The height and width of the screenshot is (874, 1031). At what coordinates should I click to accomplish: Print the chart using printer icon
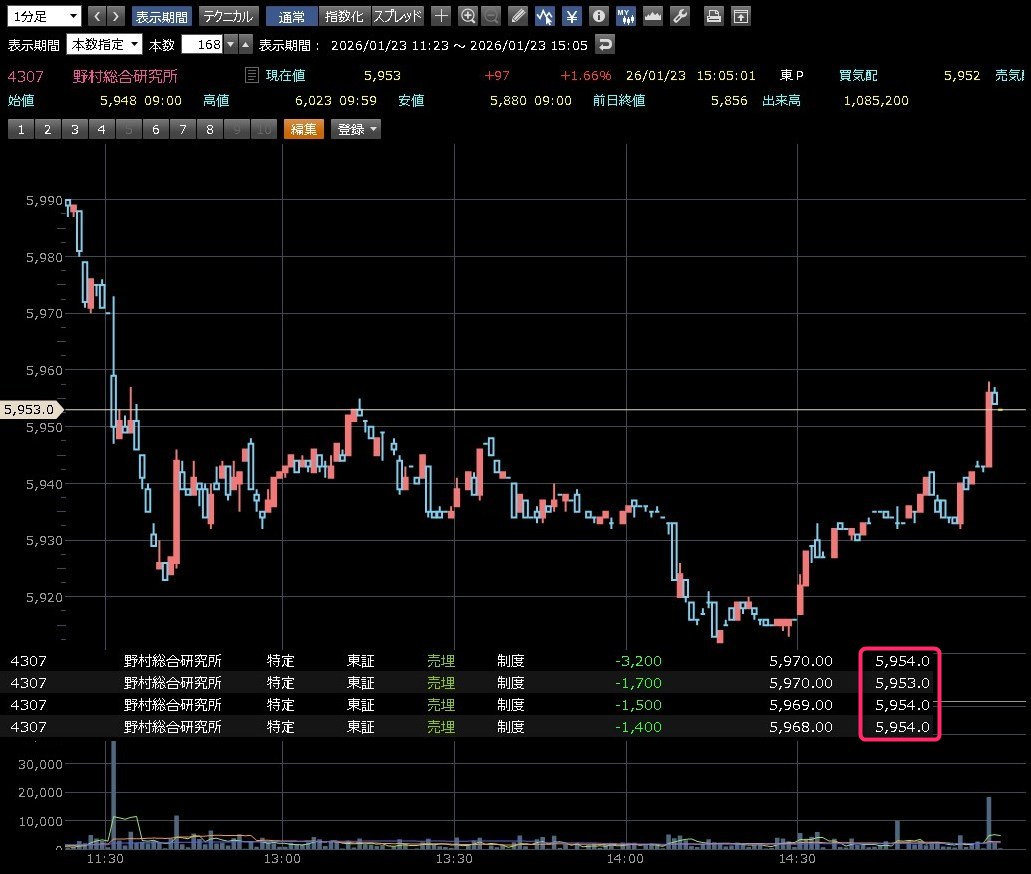[x=713, y=16]
